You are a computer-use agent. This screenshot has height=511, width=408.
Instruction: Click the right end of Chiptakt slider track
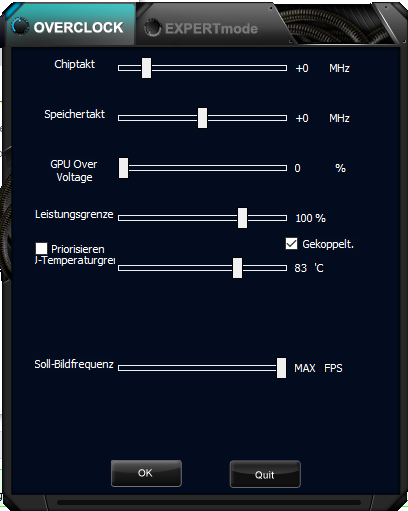(284, 68)
